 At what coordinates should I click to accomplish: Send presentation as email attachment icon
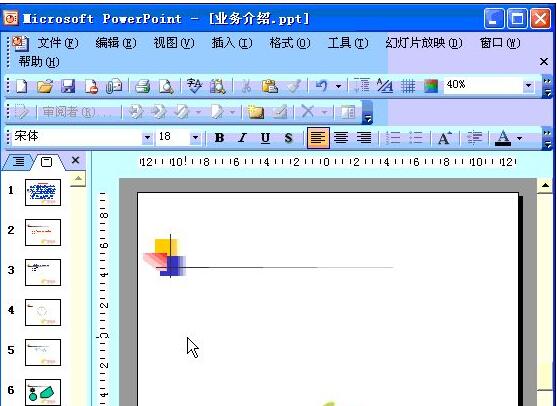114,86
